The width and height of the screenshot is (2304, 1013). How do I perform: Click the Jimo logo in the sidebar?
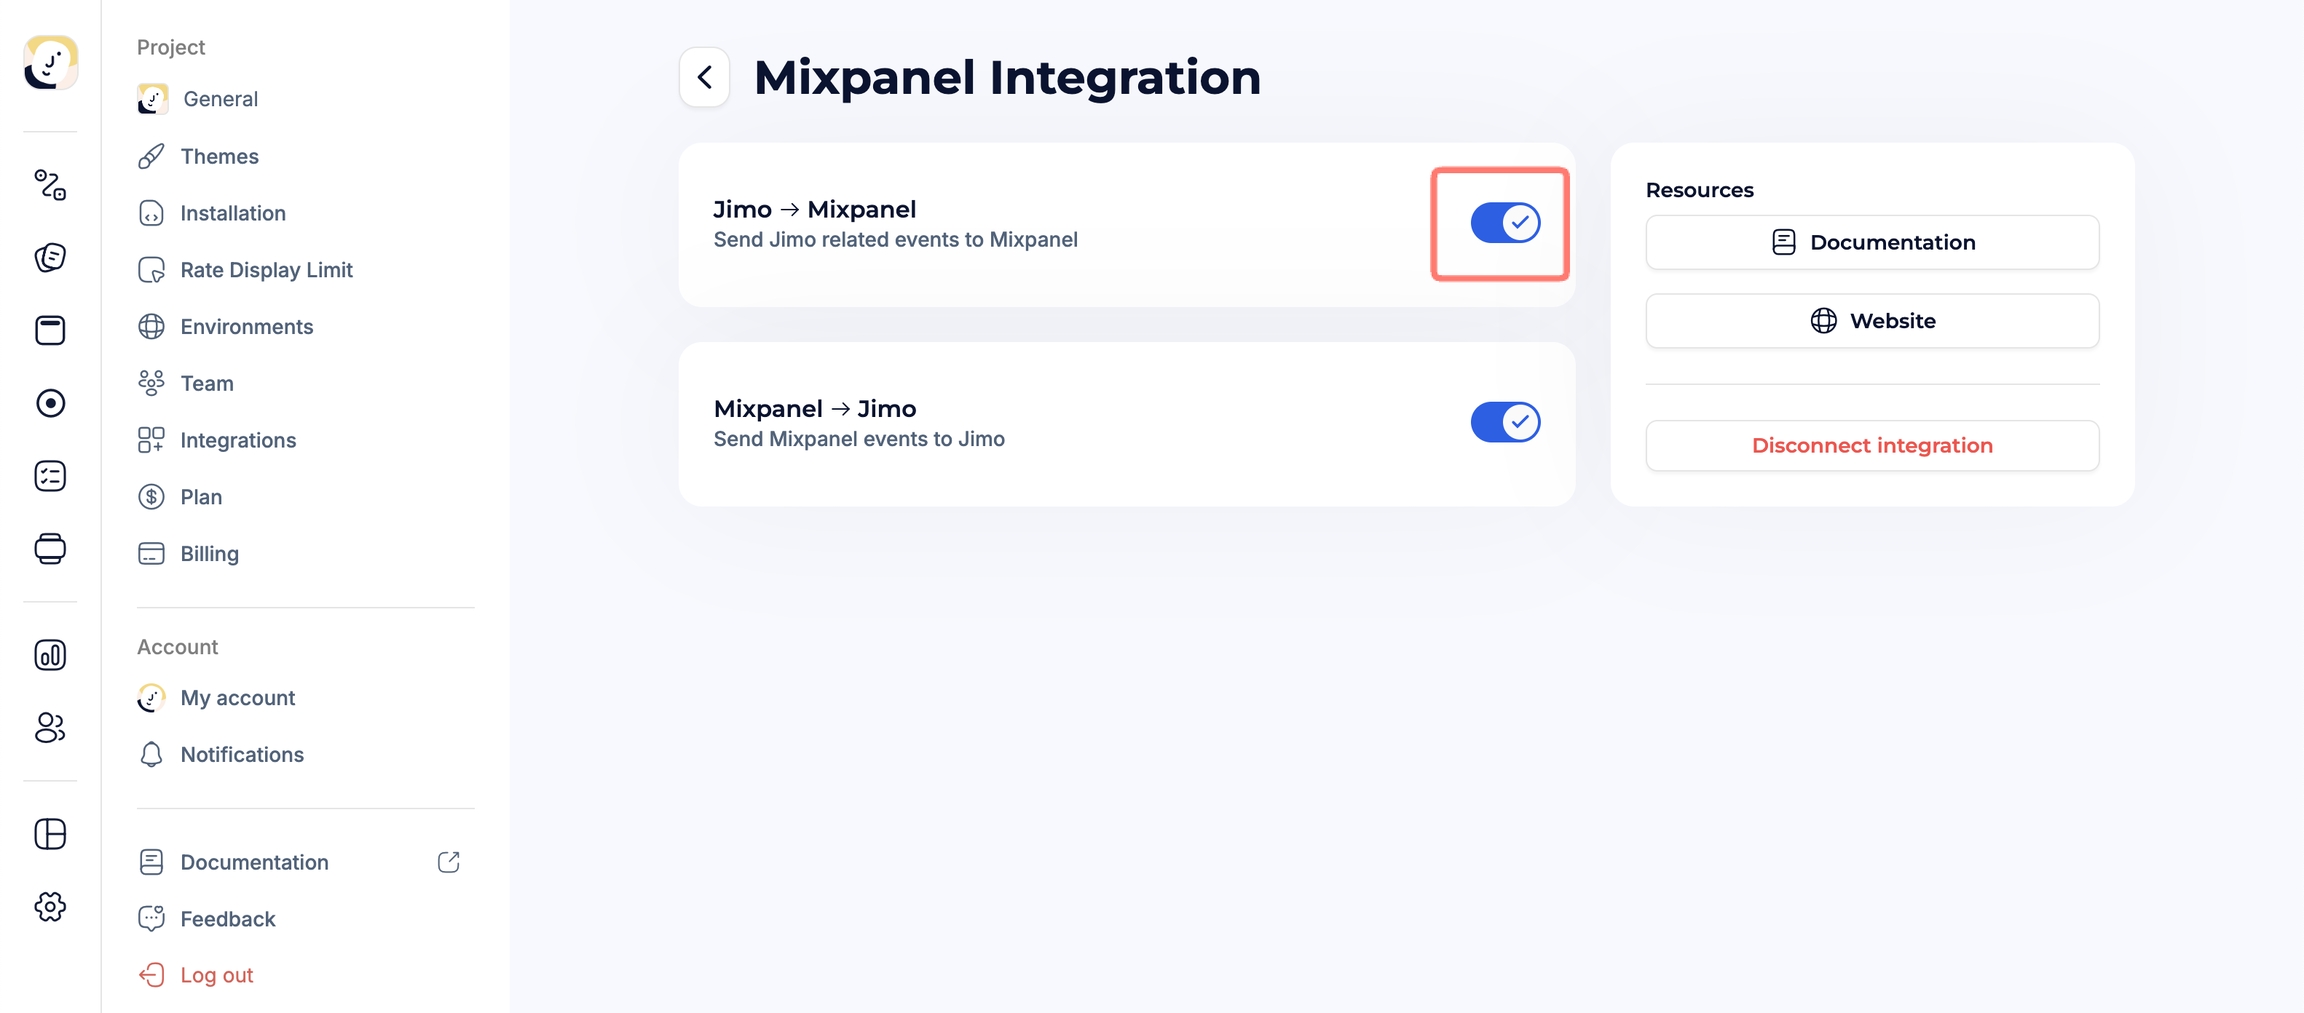[50, 63]
